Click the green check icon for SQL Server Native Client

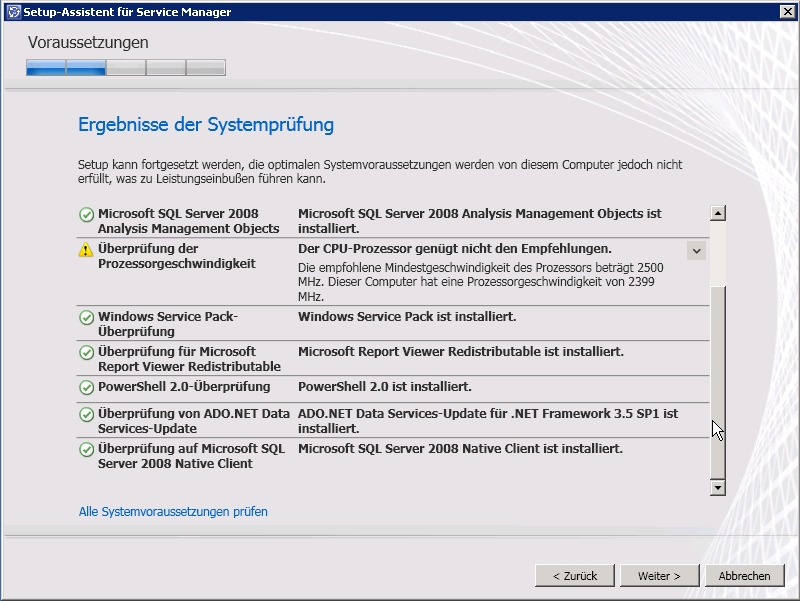click(x=86, y=450)
